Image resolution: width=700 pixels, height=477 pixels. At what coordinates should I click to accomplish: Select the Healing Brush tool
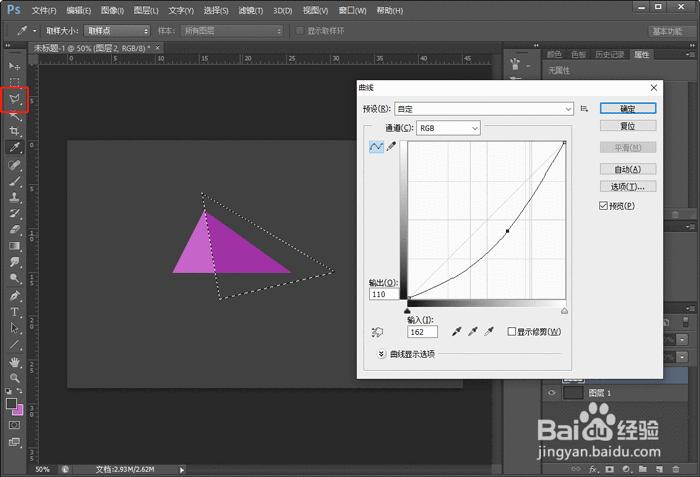click(x=15, y=165)
